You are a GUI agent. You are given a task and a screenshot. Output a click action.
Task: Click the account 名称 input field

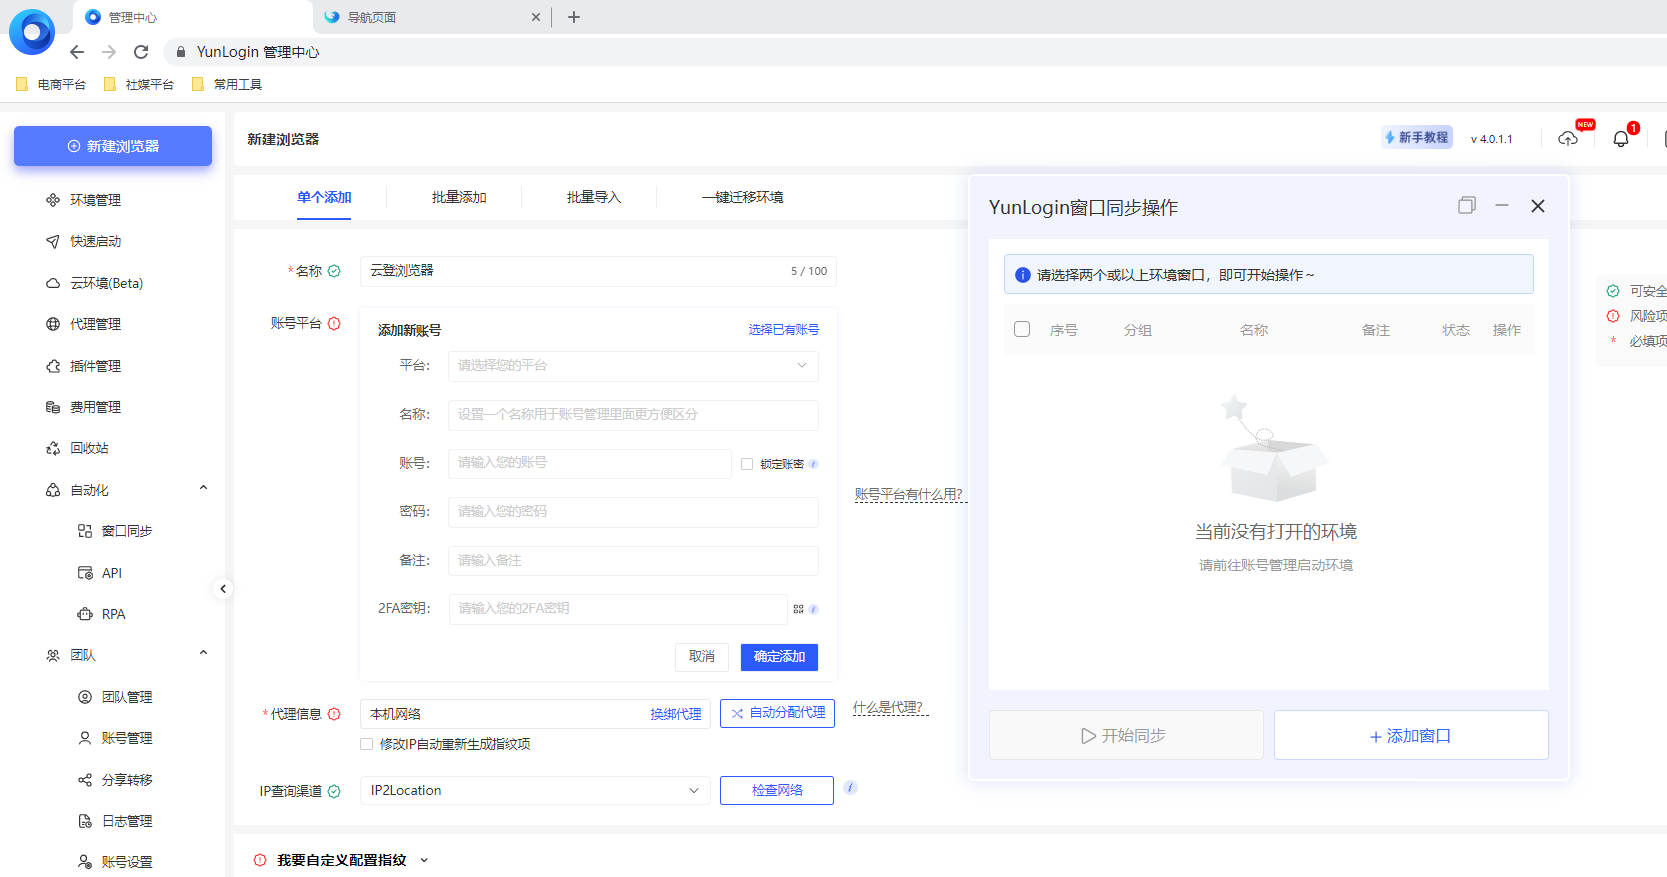633,414
